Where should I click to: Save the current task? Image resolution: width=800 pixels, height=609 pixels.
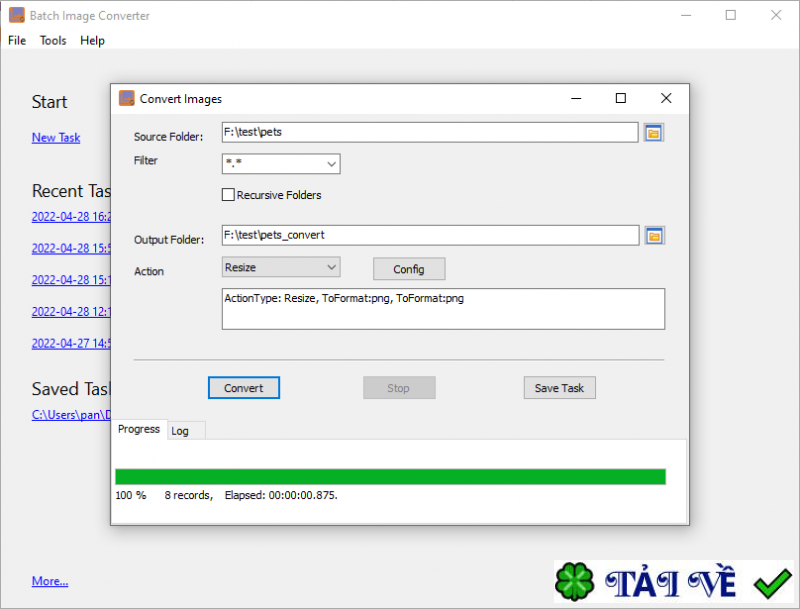559,388
